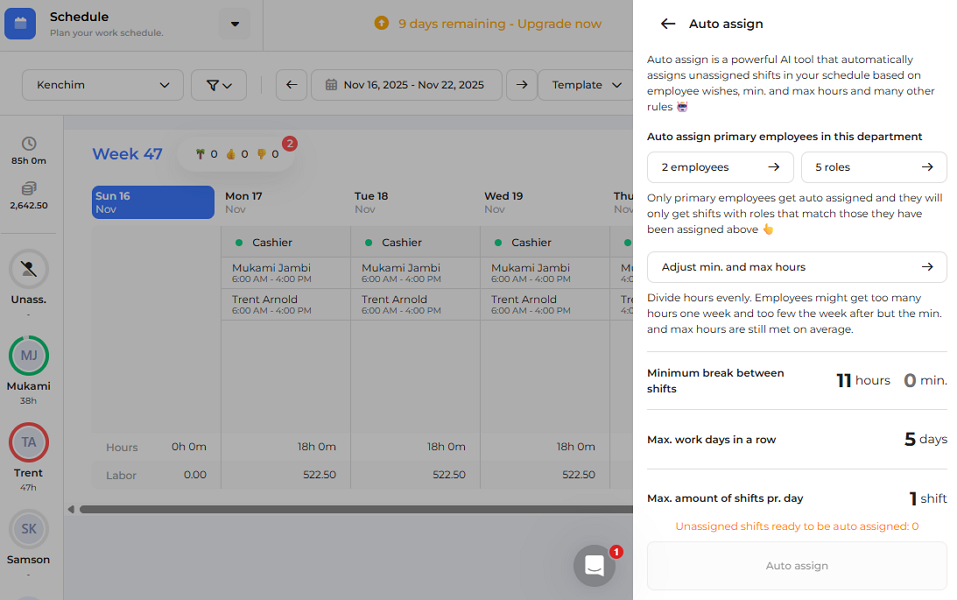
Task: Open the Schedule app logo icon
Action: click(22, 22)
